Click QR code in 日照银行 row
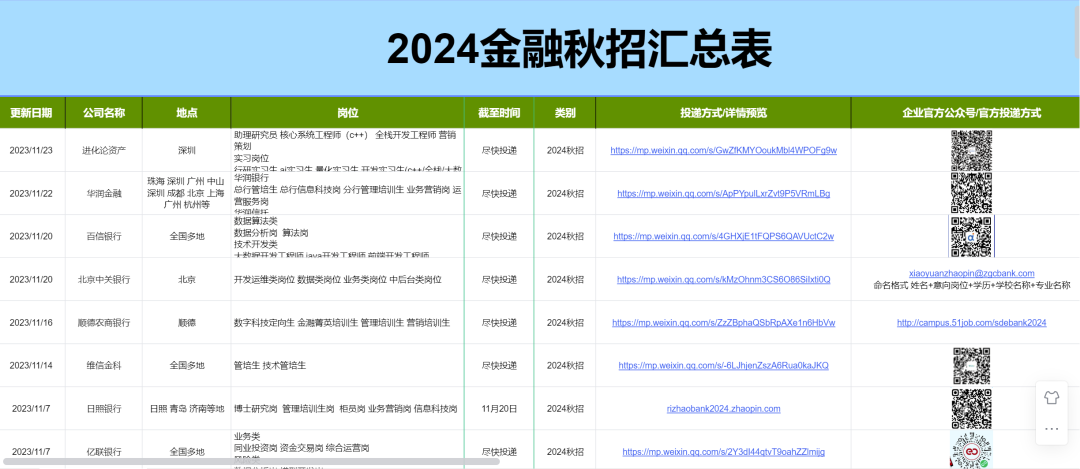Image resolution: width=1080 pixels, height=469 pixels. coord(971,408)
